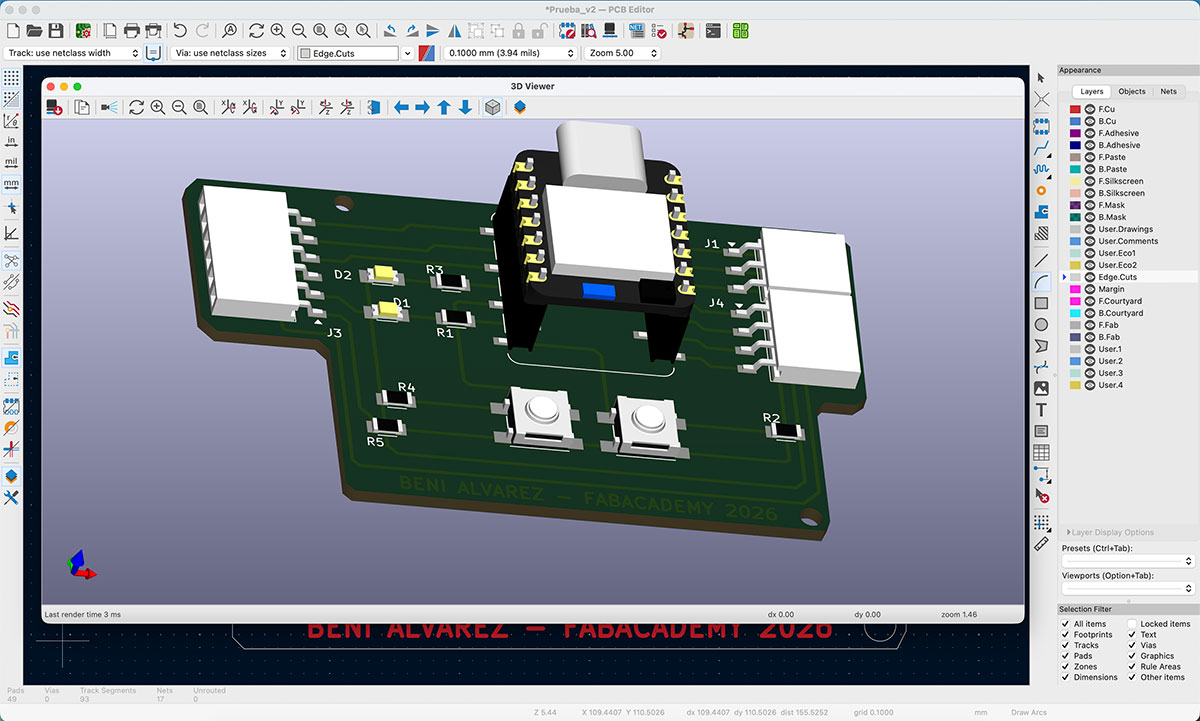Uncheck All items in Selection Filter
The height and width of the screenshot is (721, 1200).
pos(1066,624)
